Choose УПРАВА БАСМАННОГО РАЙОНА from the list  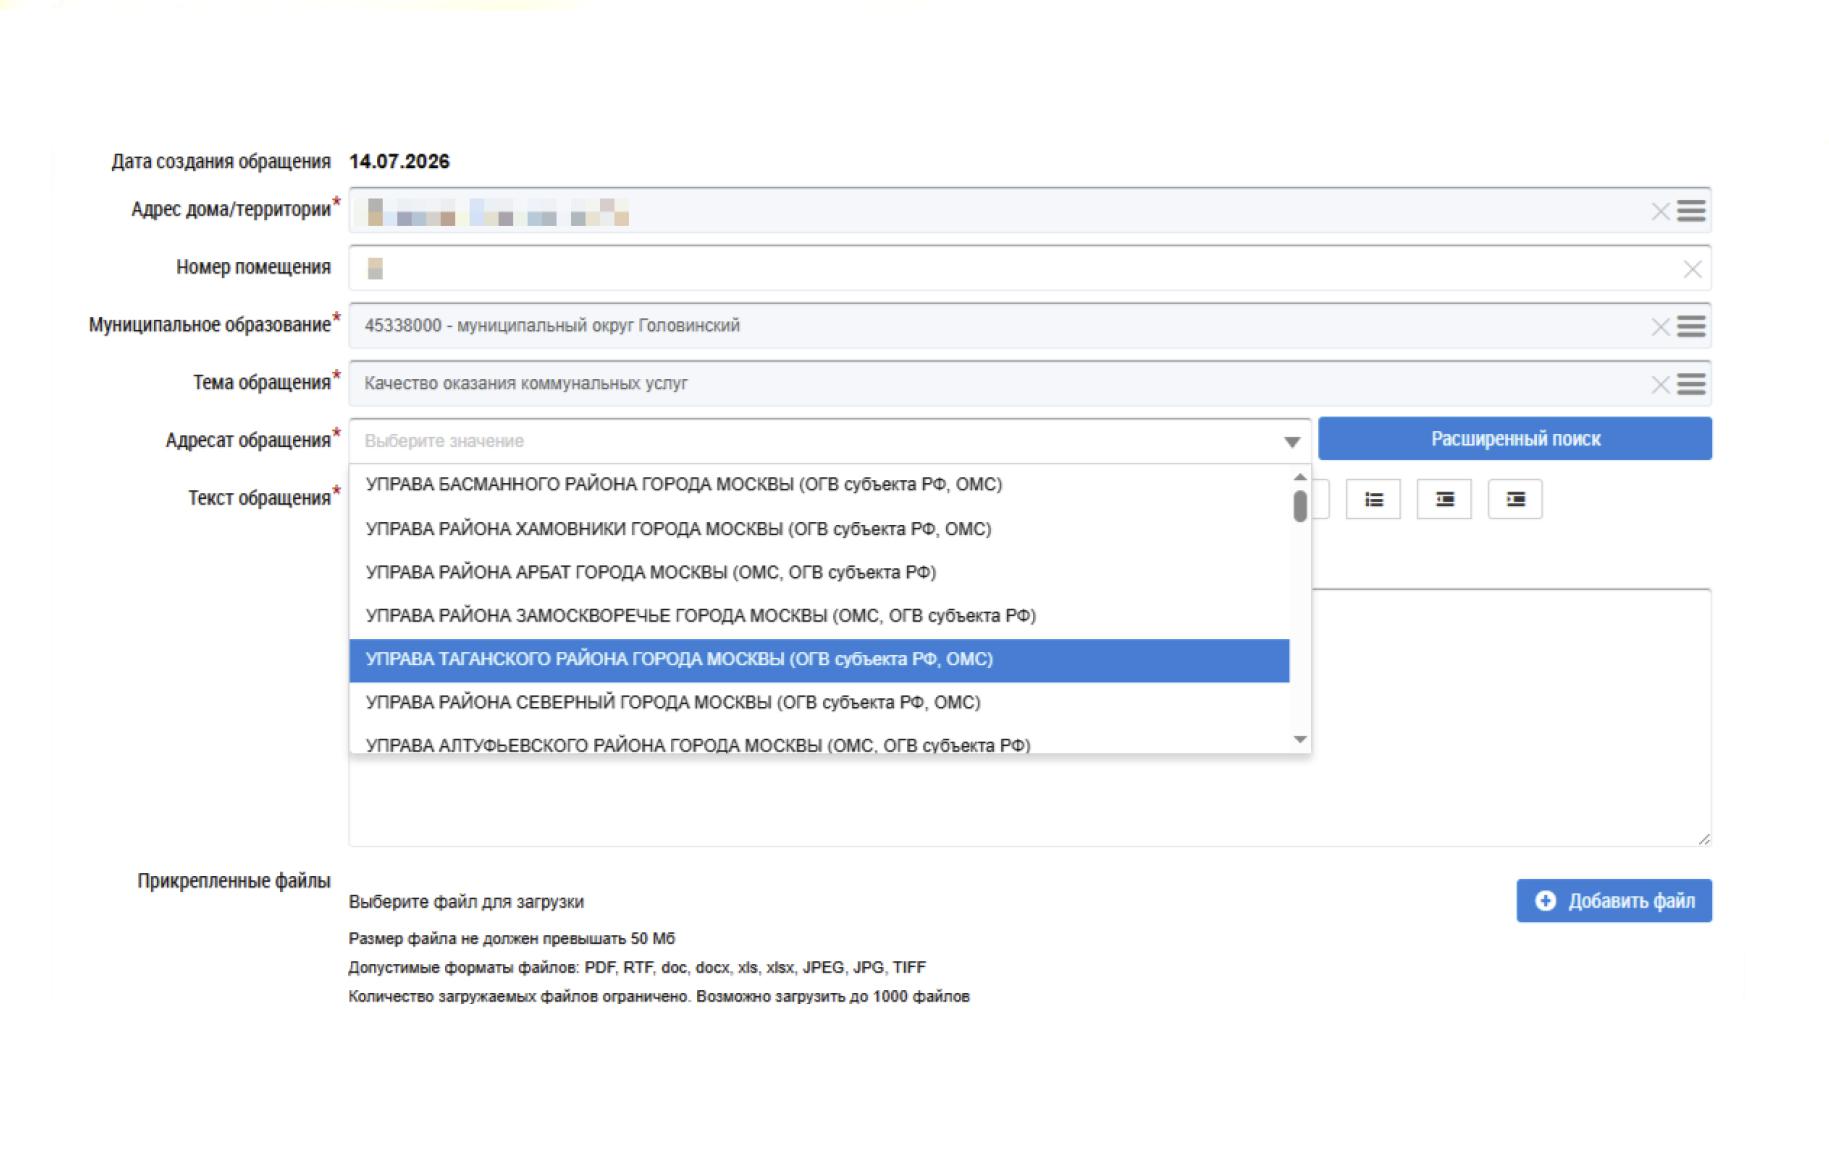tap(819, 485)
